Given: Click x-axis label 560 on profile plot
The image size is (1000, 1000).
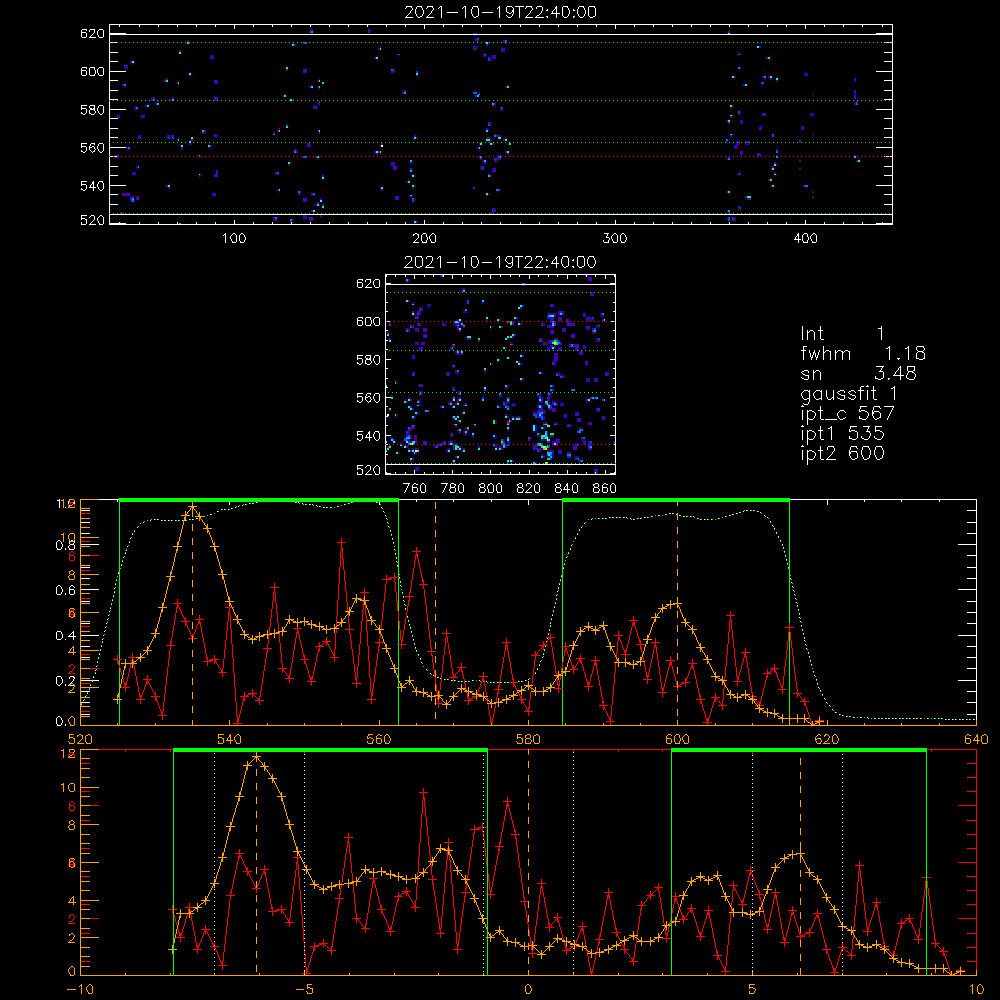Looking at the screenshot, I should click(x=379, y=739).
